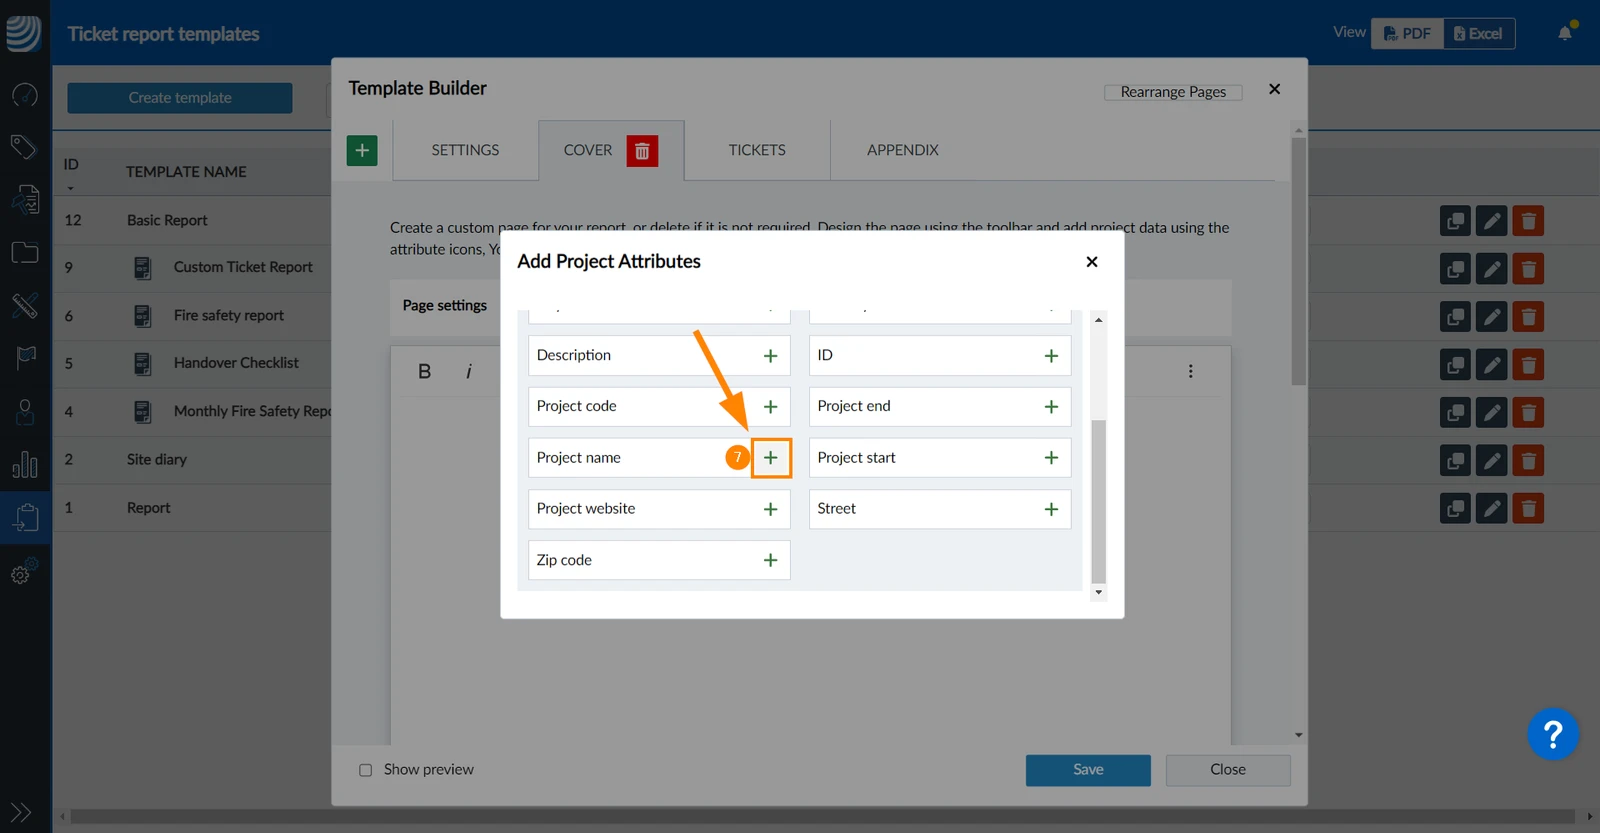
Task: Select the Site diary template name
Action: tap(157, 460)
